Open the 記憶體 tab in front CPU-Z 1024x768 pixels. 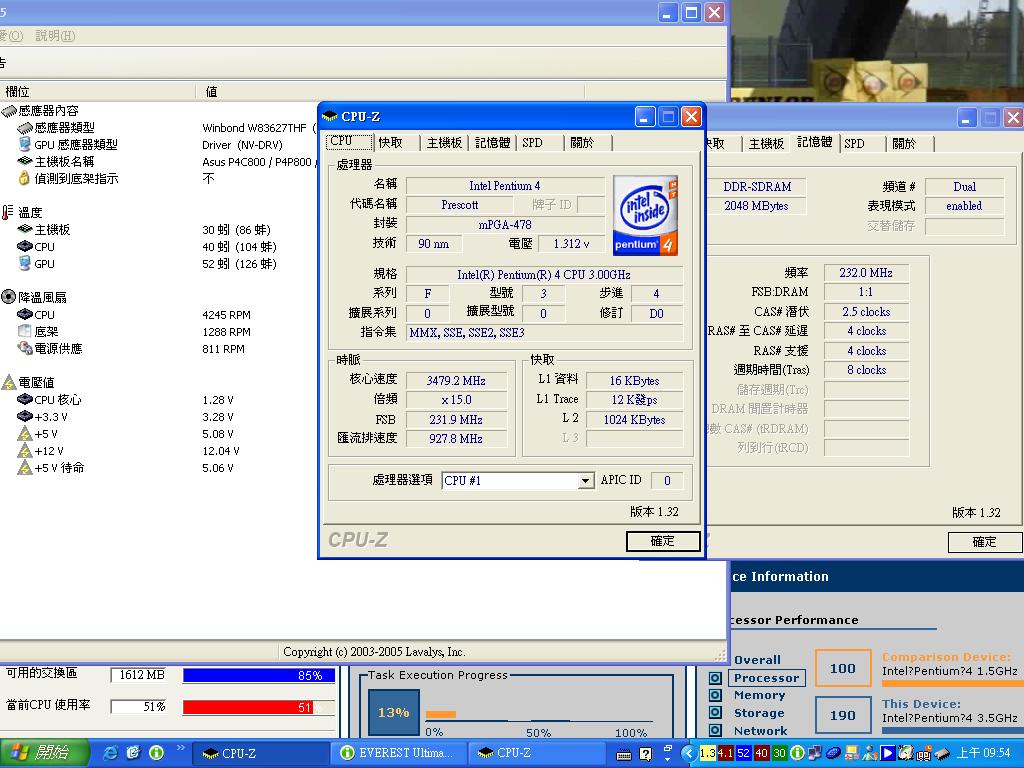[492, 142]
